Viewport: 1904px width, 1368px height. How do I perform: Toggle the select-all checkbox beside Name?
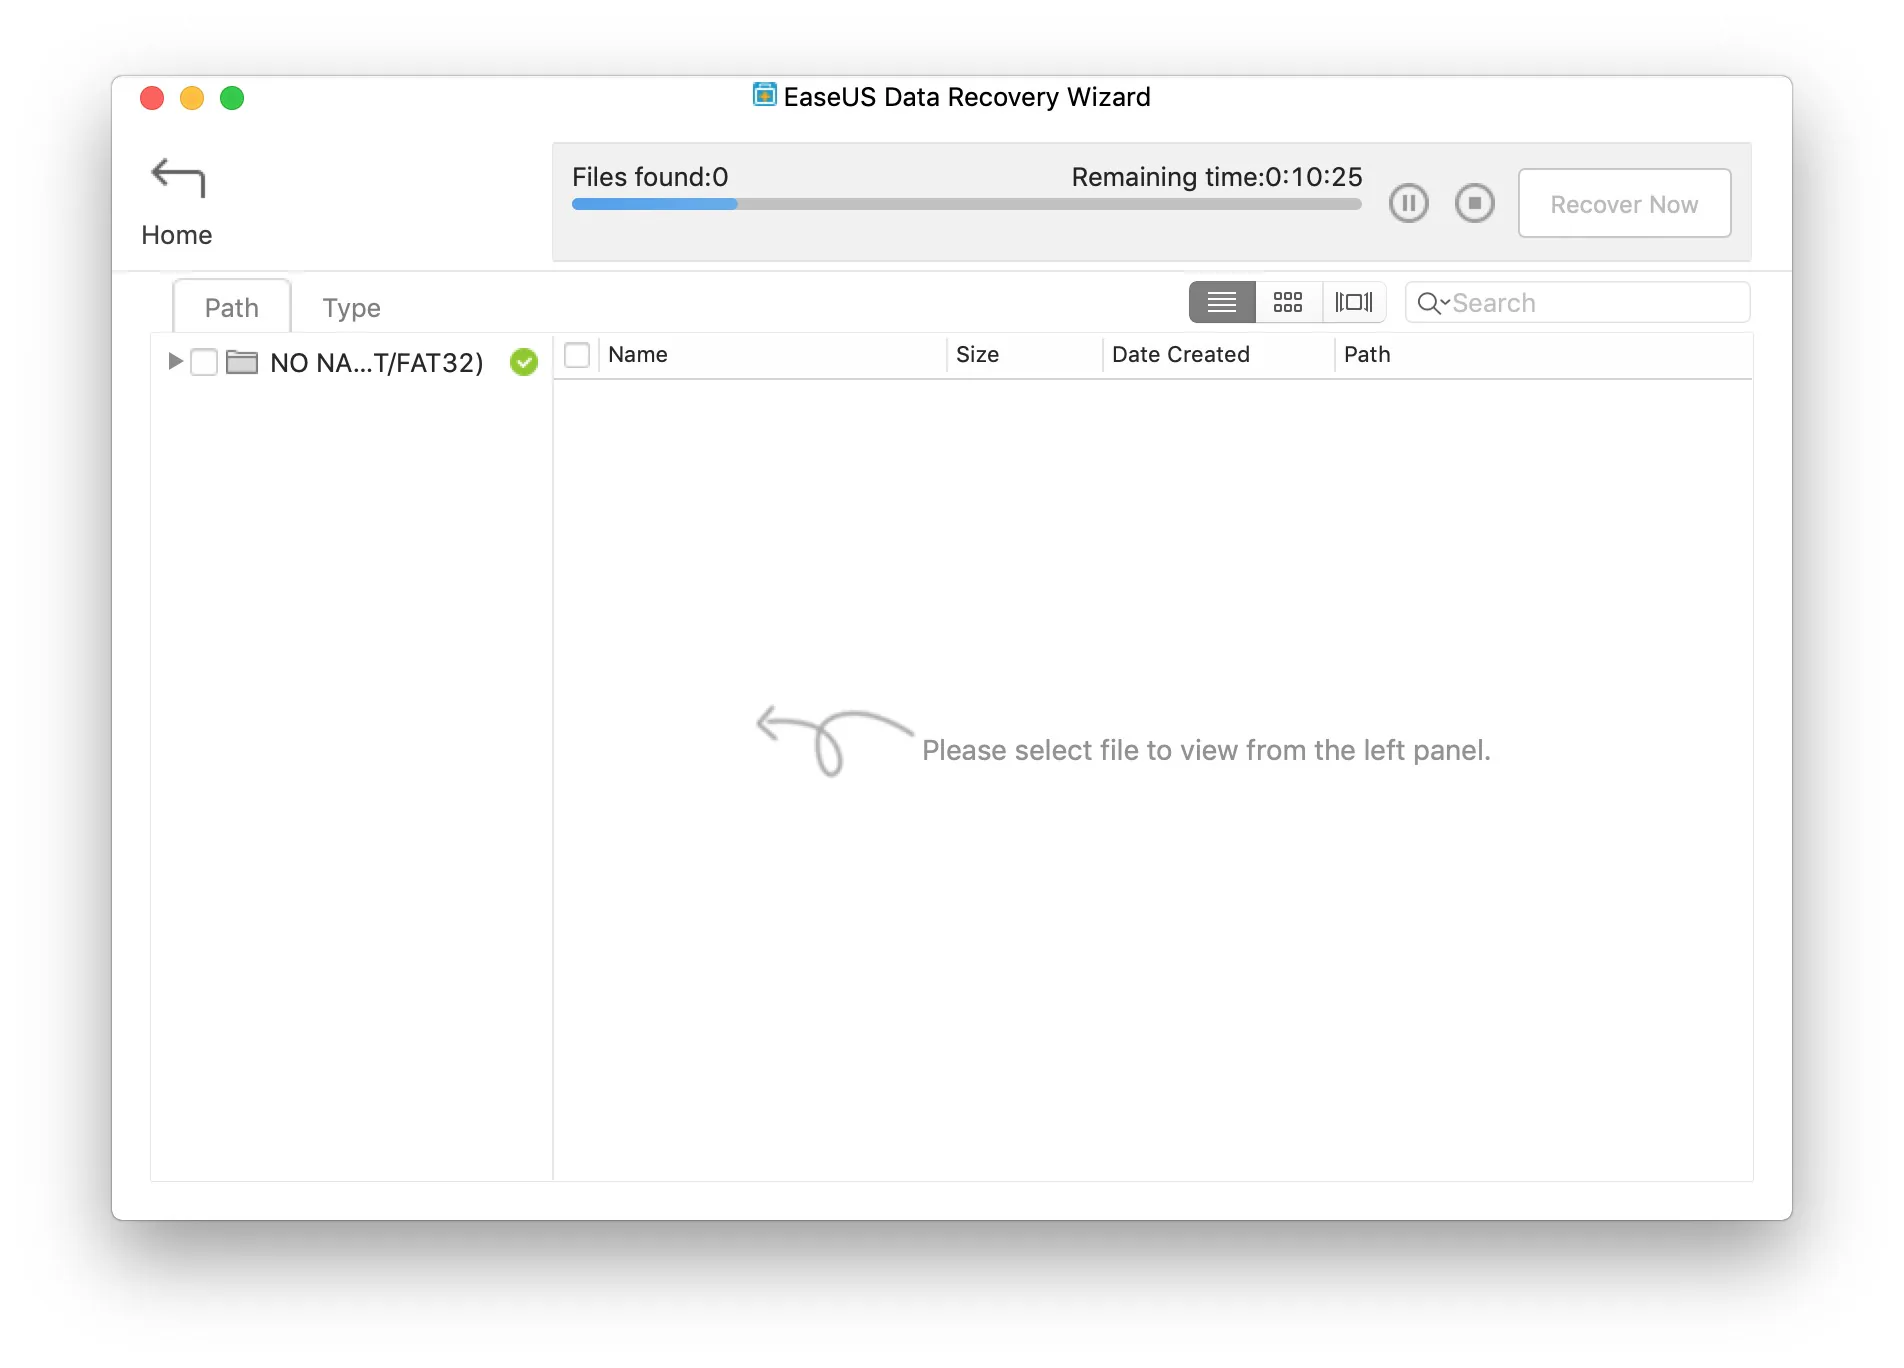[x=577, y=355]
